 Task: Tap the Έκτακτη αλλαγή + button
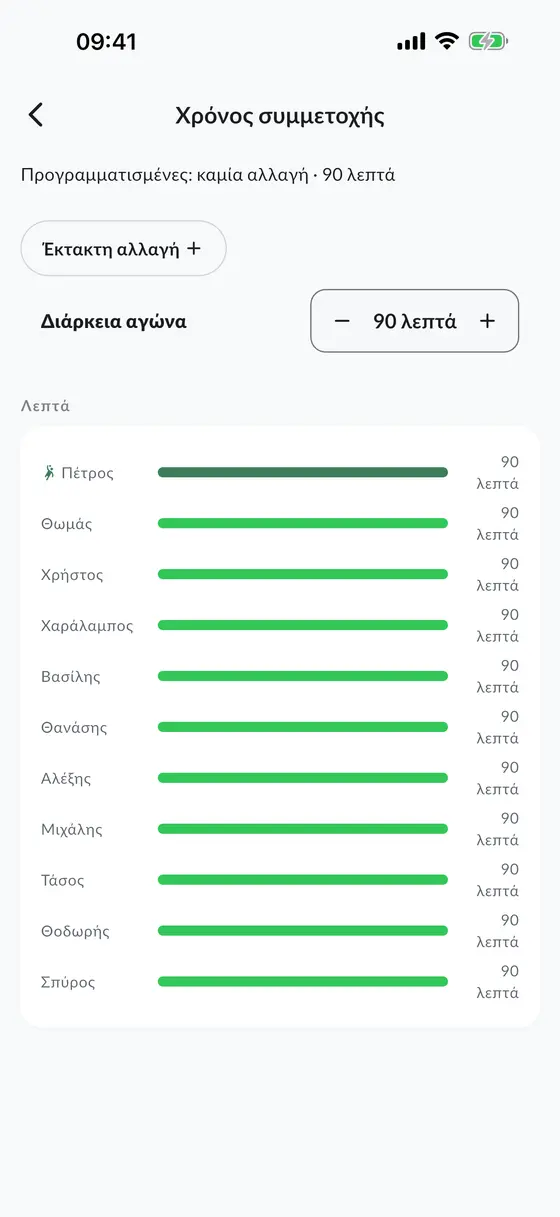(x=123, y=248)
